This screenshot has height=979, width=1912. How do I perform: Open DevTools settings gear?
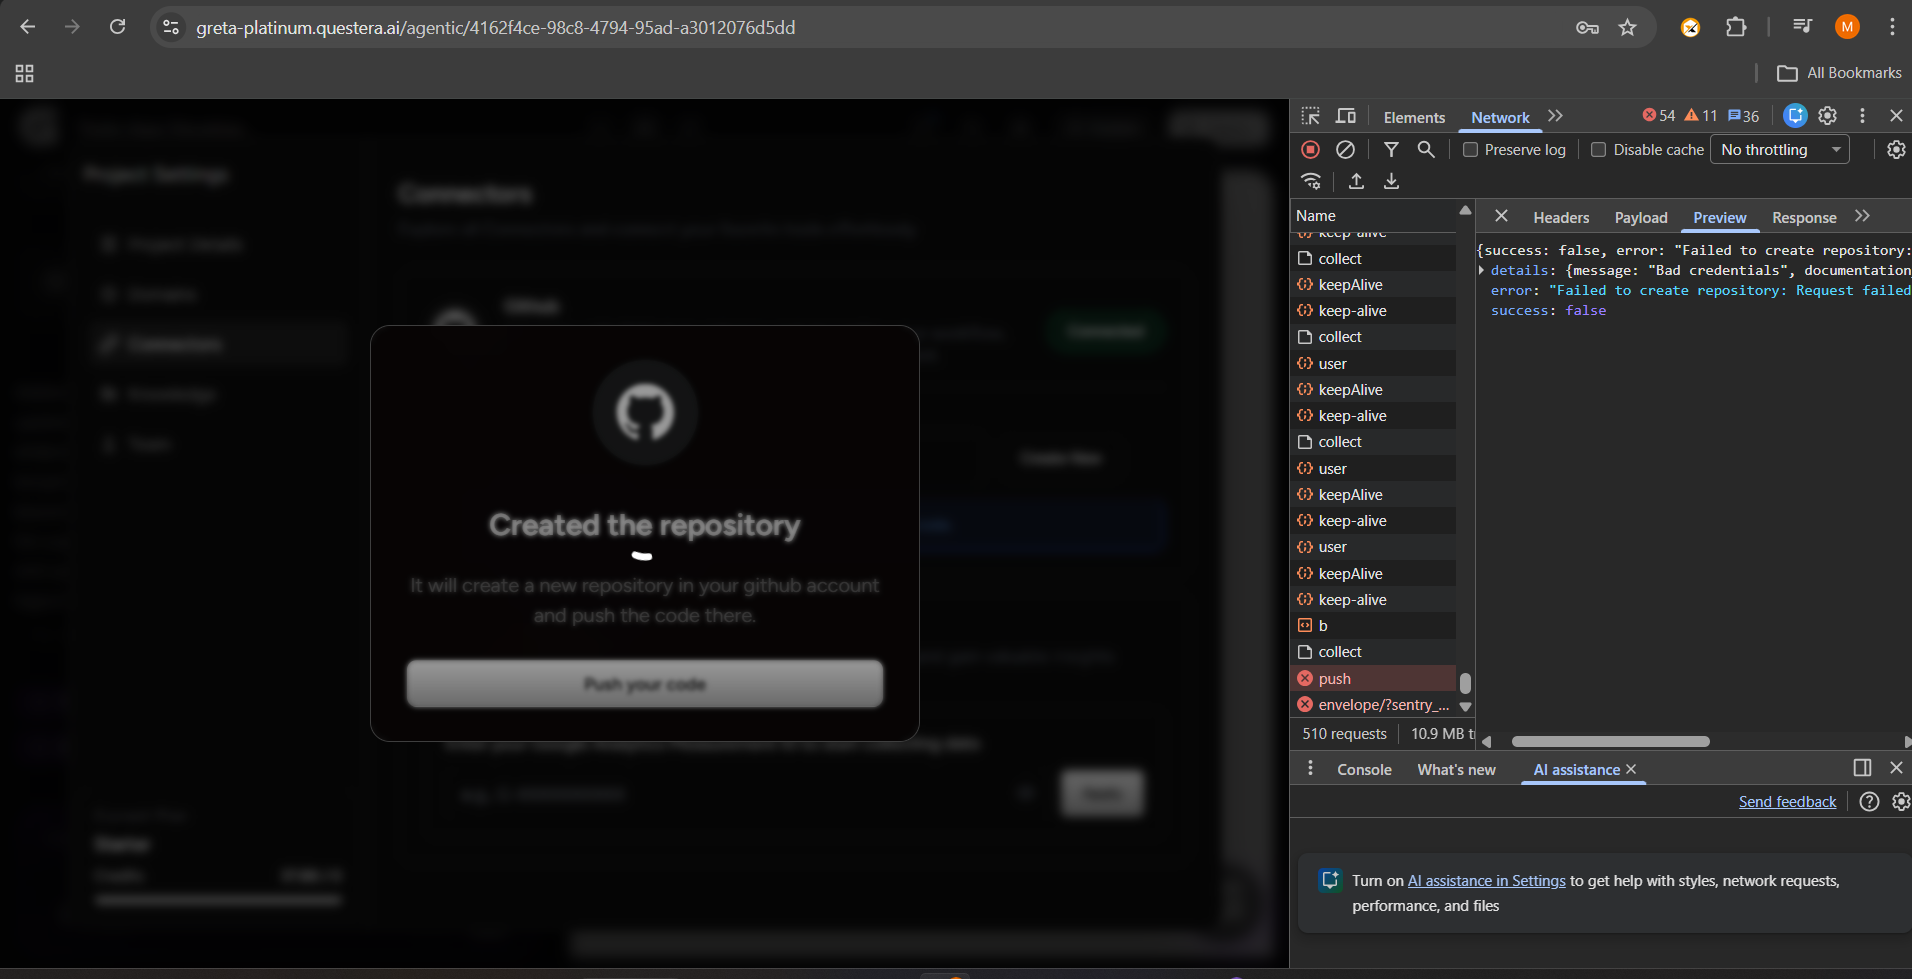click(1828, 116)
